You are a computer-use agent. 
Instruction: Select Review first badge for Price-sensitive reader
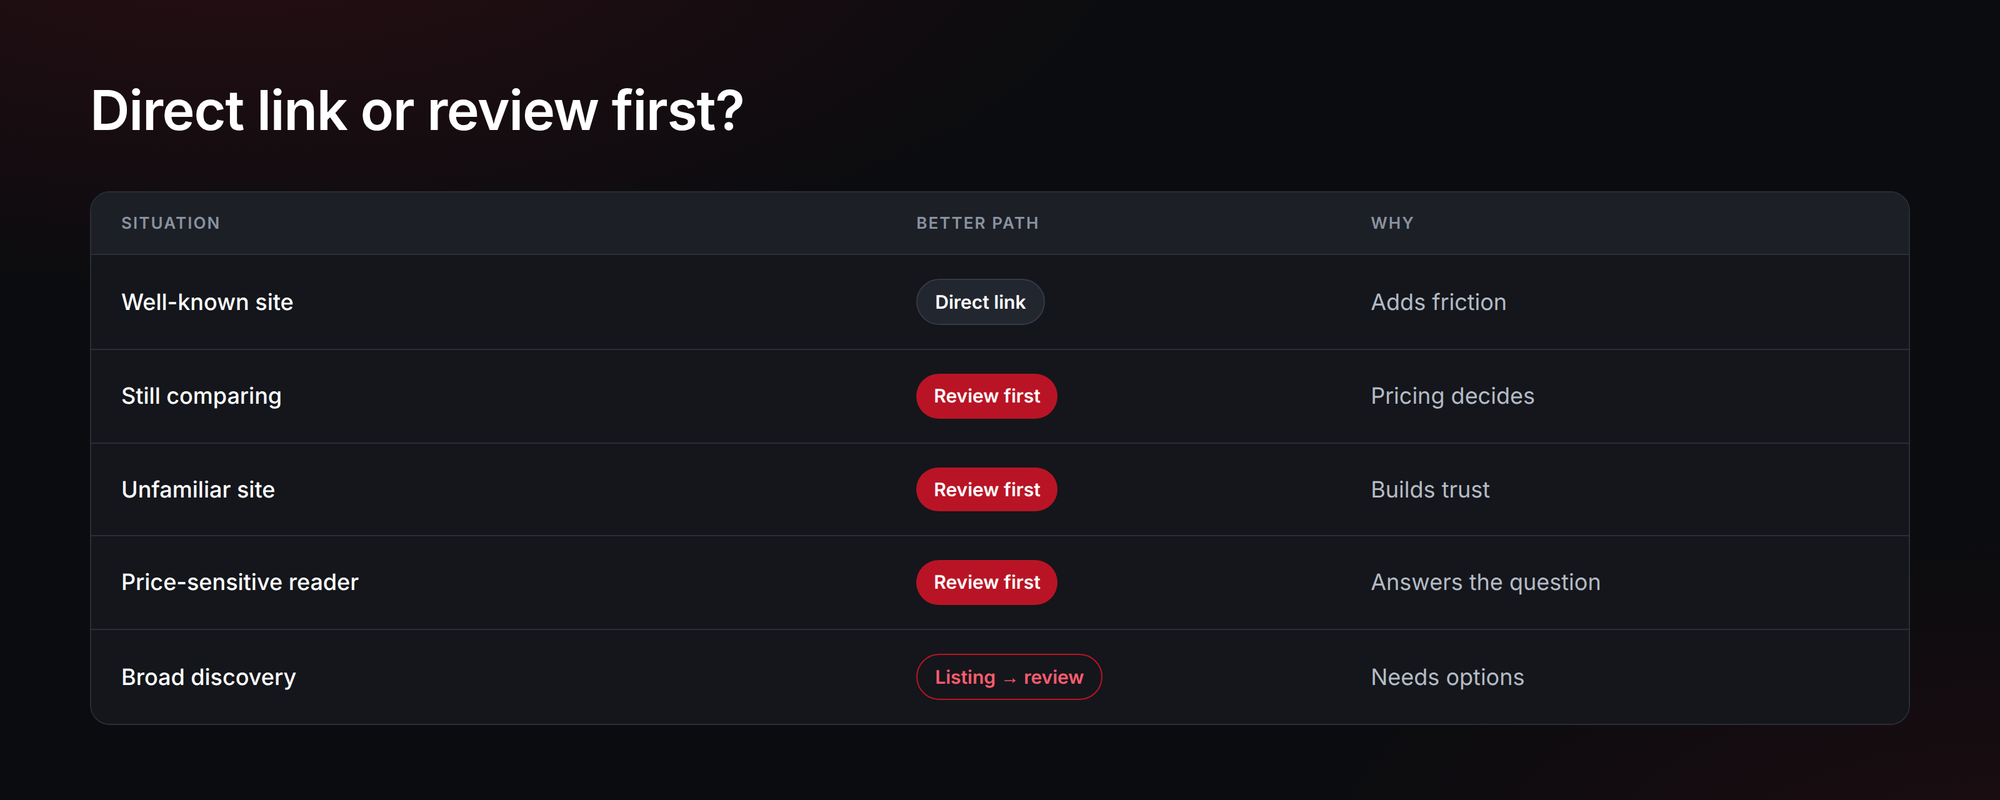986,582
